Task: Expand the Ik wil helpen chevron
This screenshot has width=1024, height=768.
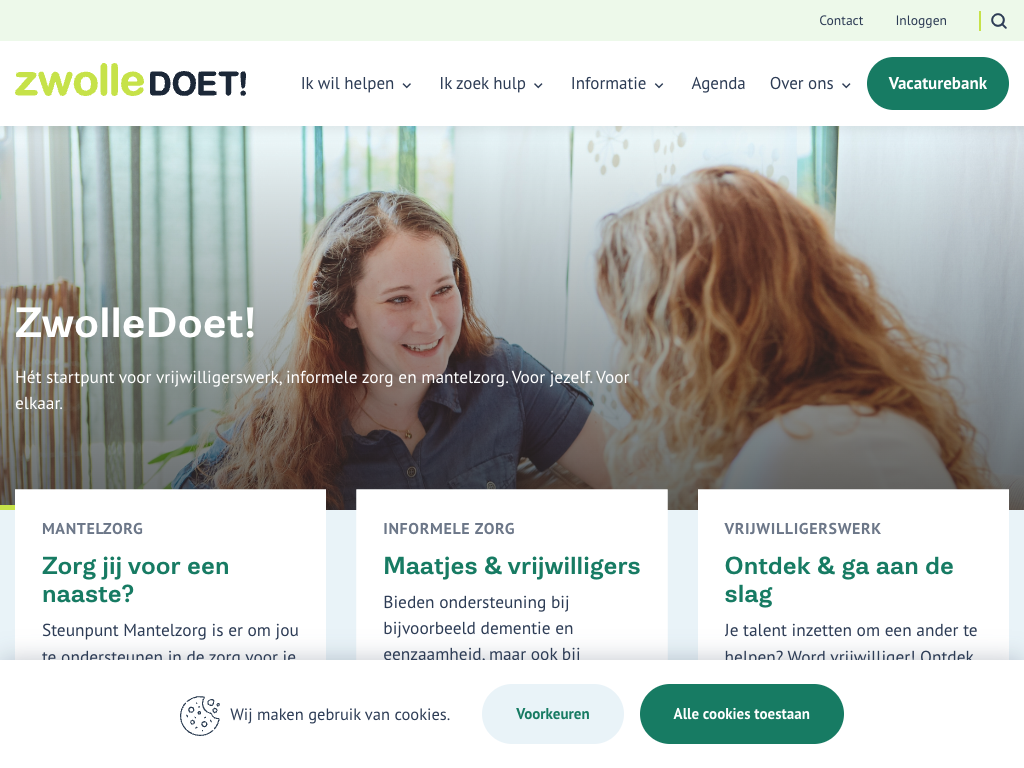Action: pos(407,85)
